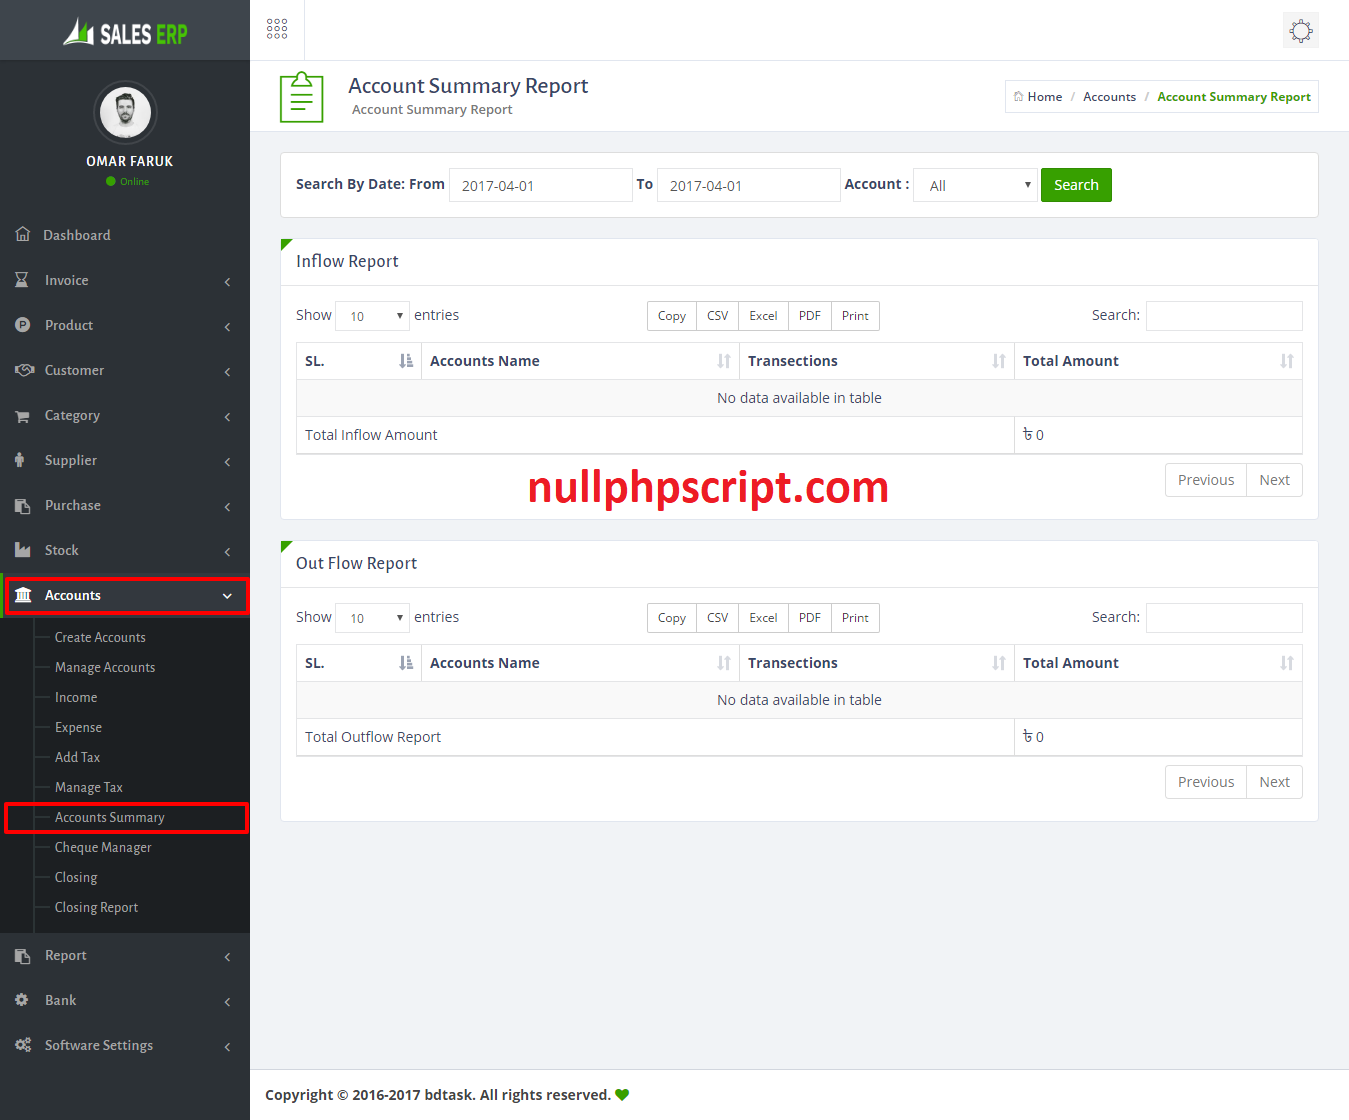The image size is (1349, 1120).
Task: Sort Inflow table by Accounts Name icon
Action: point(723,361)
